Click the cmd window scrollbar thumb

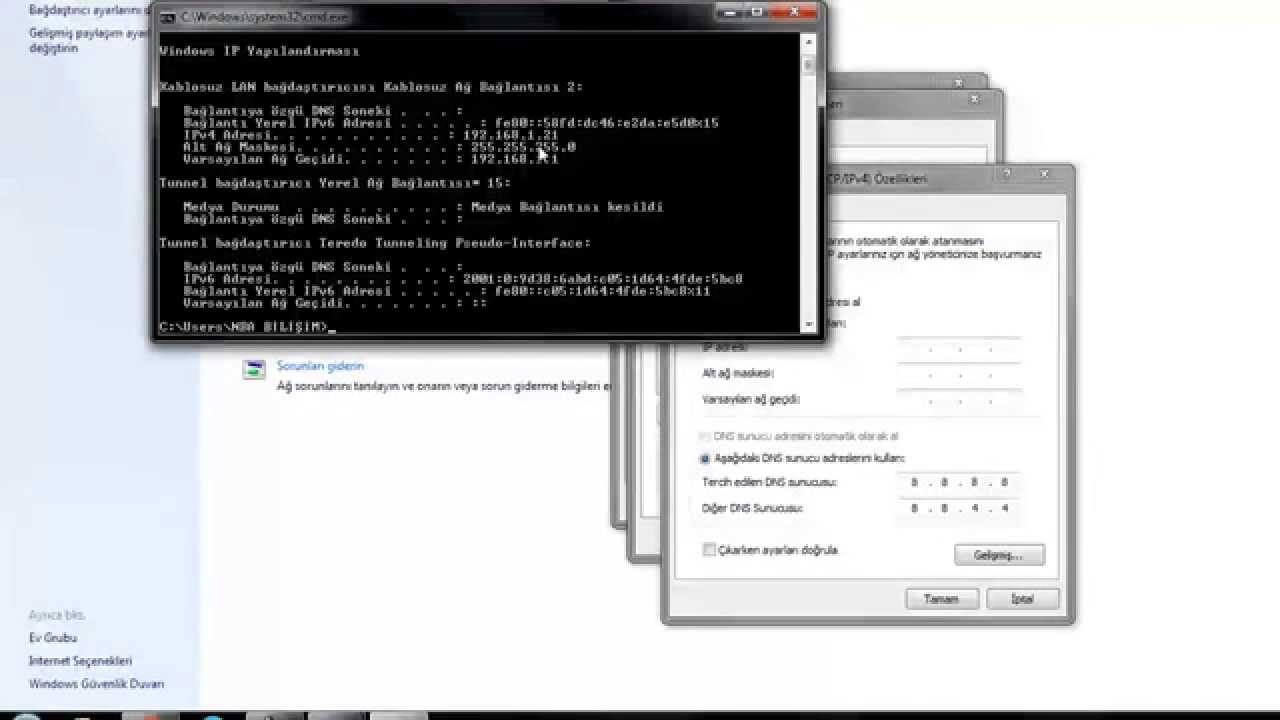[808, 64]
